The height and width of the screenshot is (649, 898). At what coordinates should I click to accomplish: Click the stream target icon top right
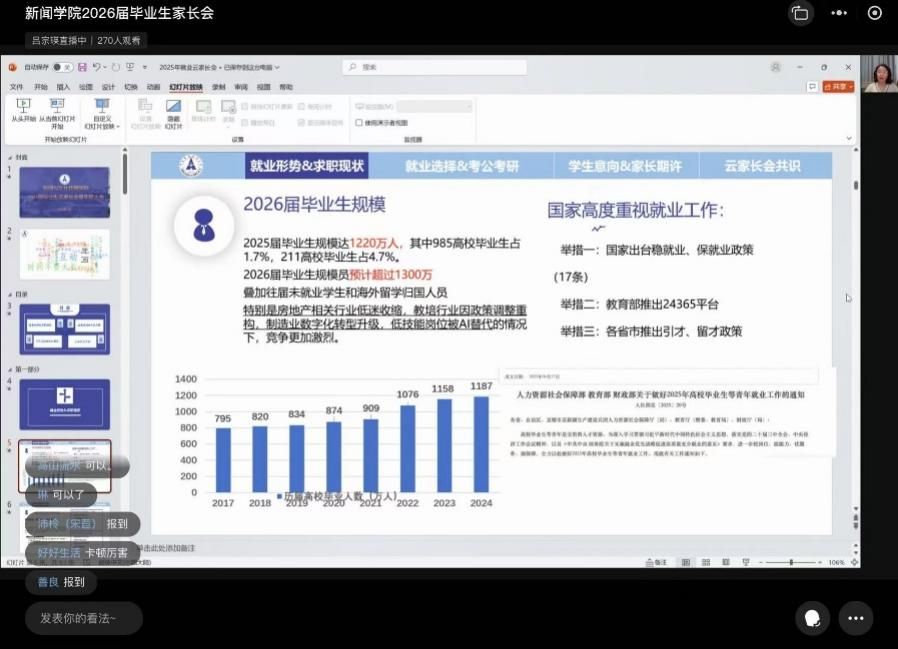click(874, 13)
